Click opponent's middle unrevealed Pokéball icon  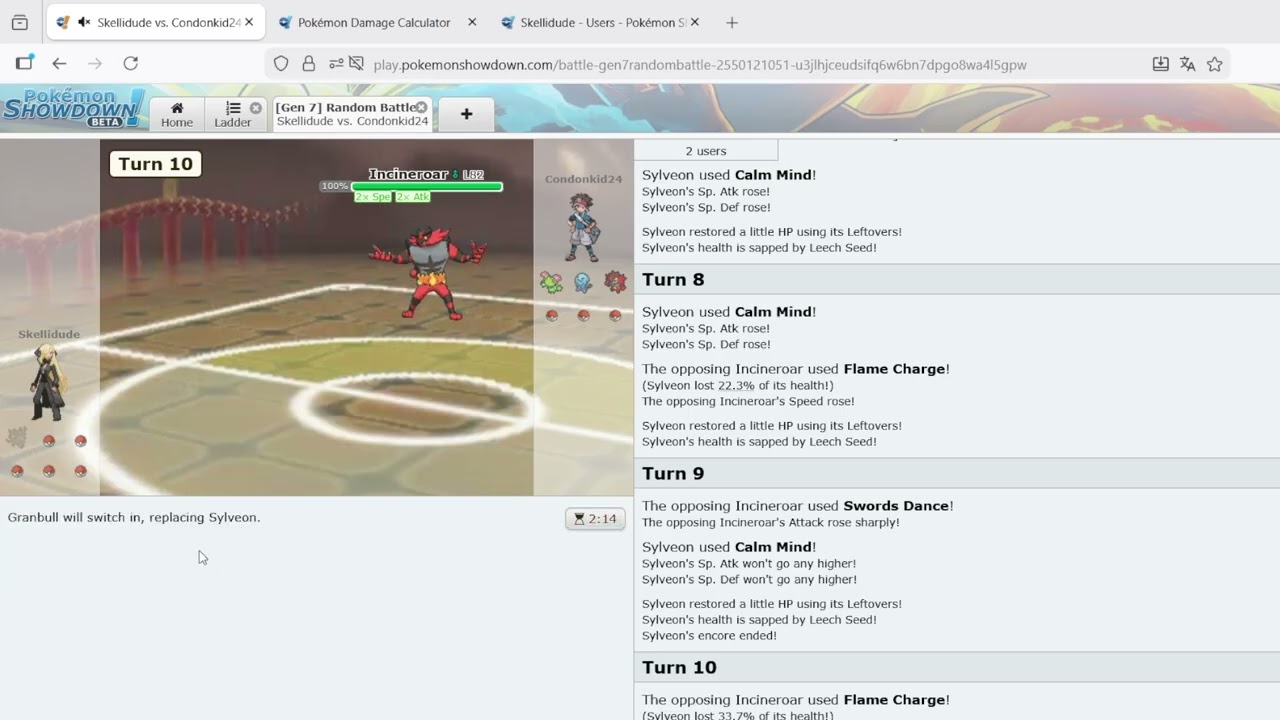[x=583, y=316]
